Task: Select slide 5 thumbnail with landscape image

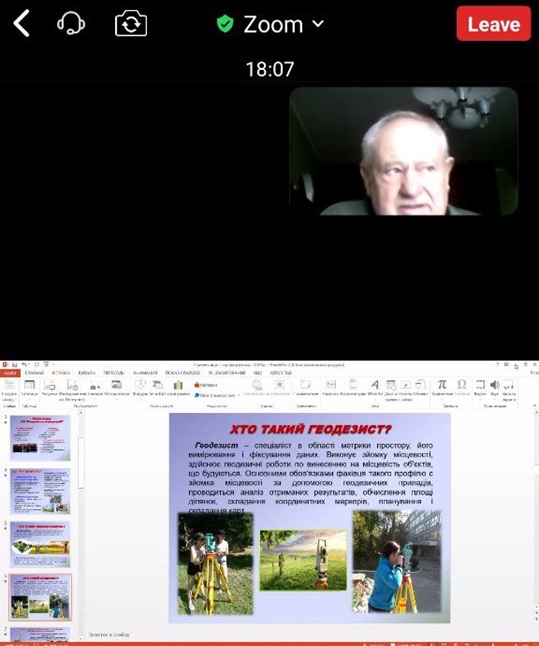Action: pos(40,544)
